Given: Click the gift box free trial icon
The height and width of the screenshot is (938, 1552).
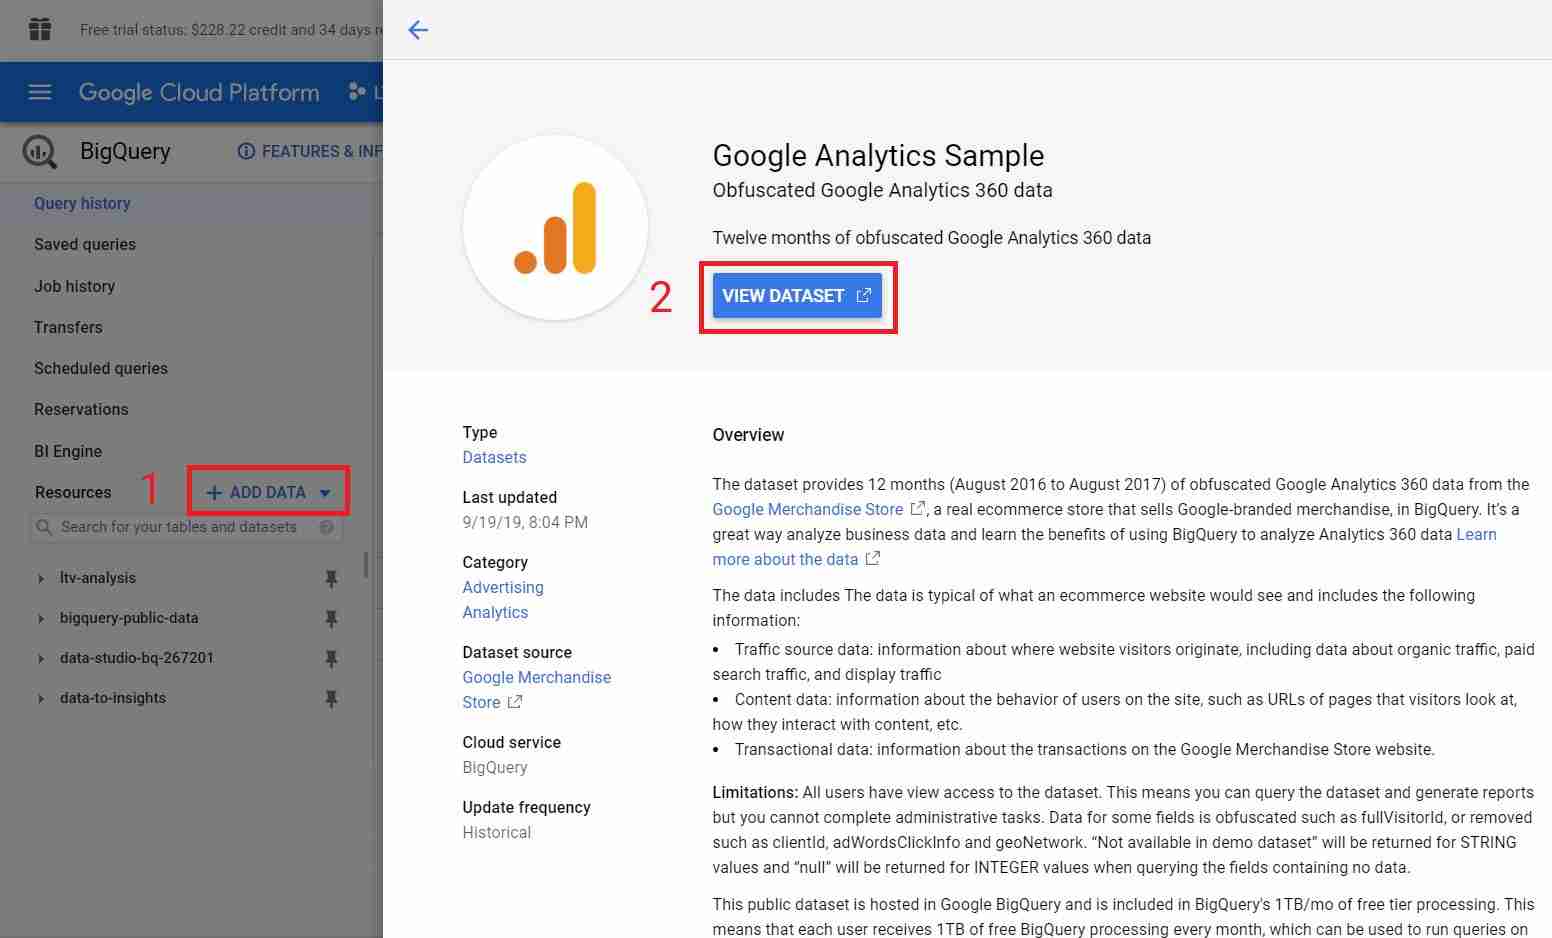Looking at the screenshot, I should pos(40,29).
